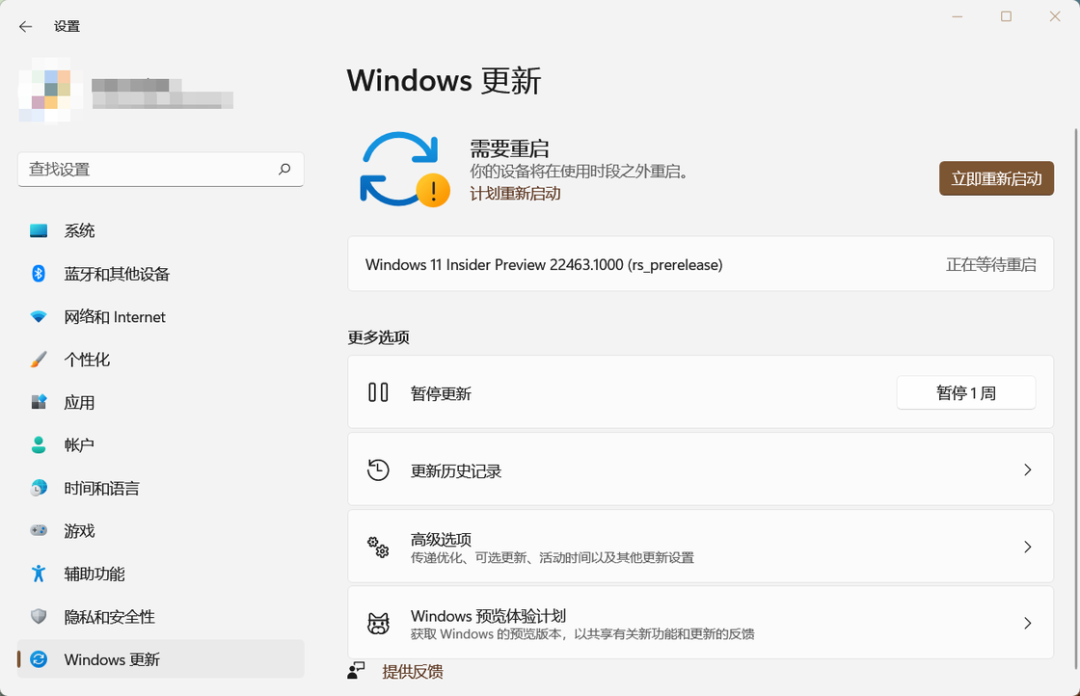The image size is (1080, 696).
Task: Click the back arrow icon
Action: (x=25, y=26)
